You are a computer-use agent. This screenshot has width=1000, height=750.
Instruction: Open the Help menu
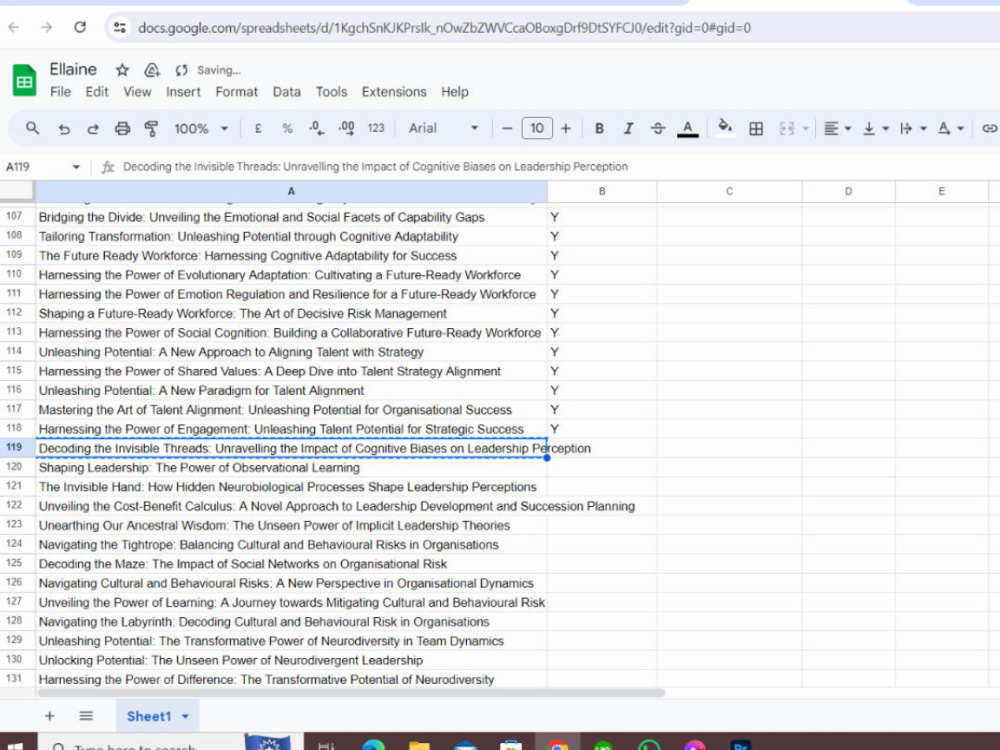coord(455,92)
